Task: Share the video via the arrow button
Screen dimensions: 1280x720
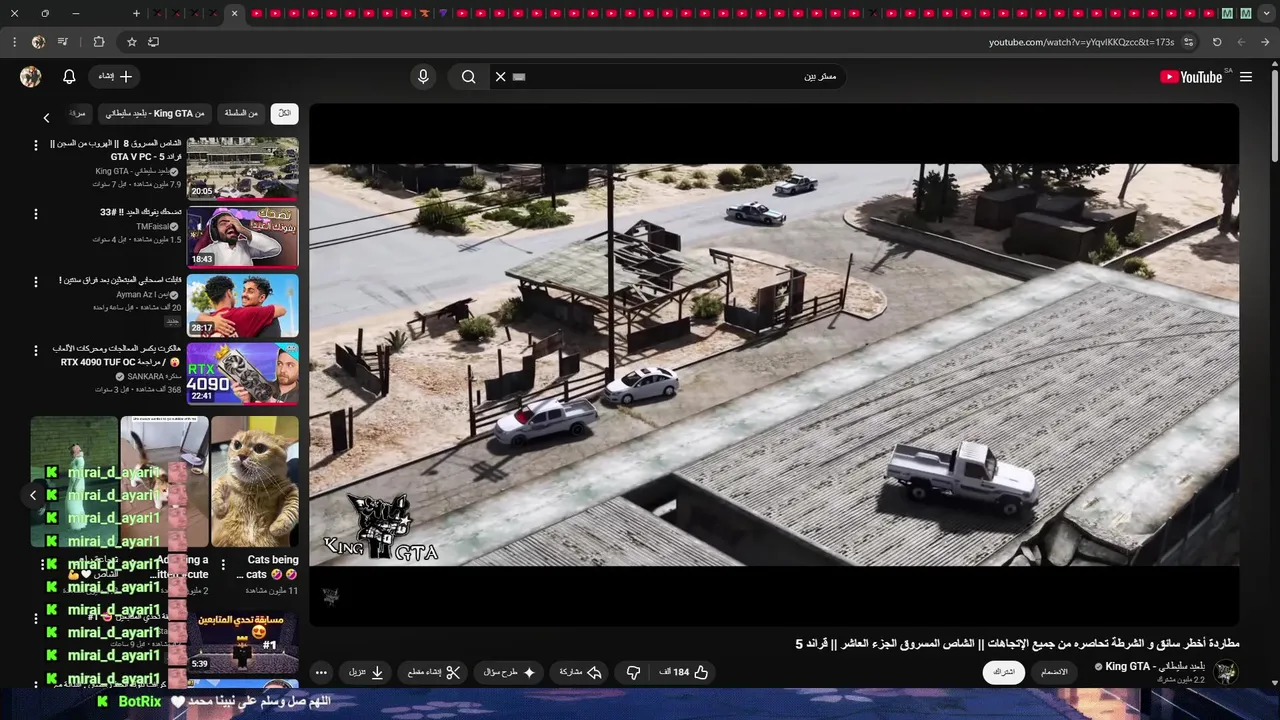Action: tap(580, 672)
